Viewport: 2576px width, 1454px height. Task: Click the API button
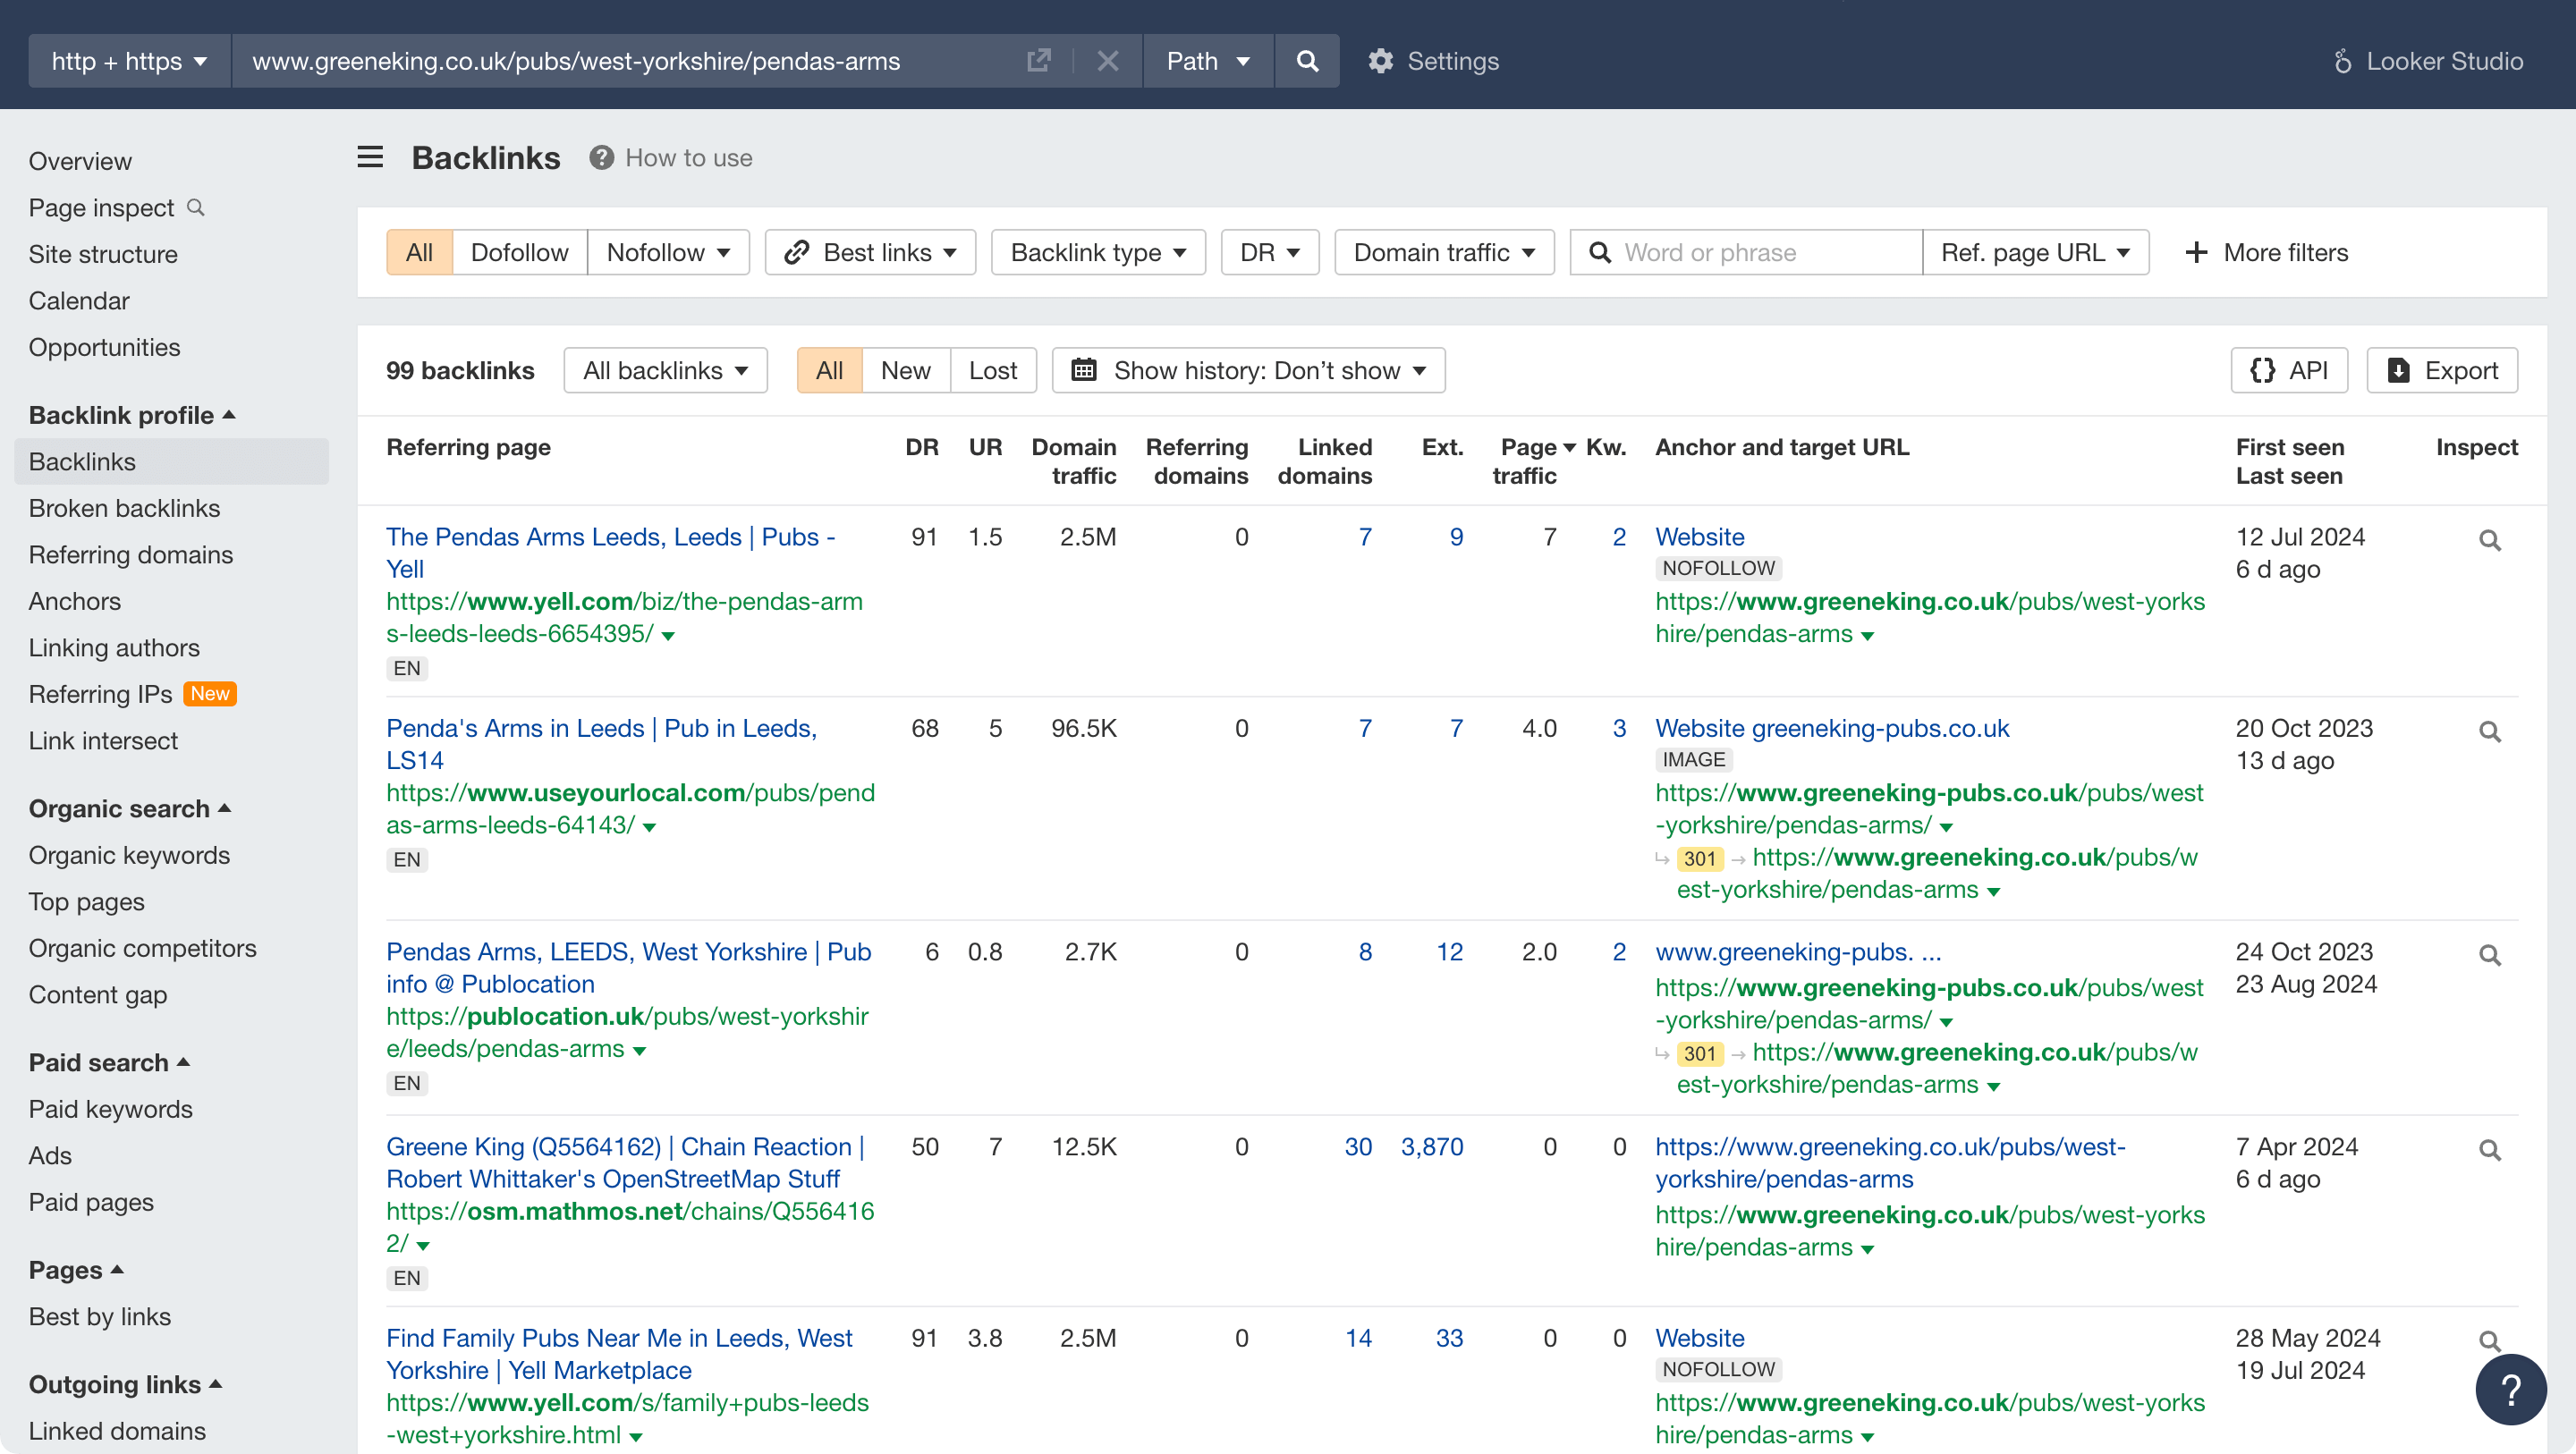coord(2289,370)
